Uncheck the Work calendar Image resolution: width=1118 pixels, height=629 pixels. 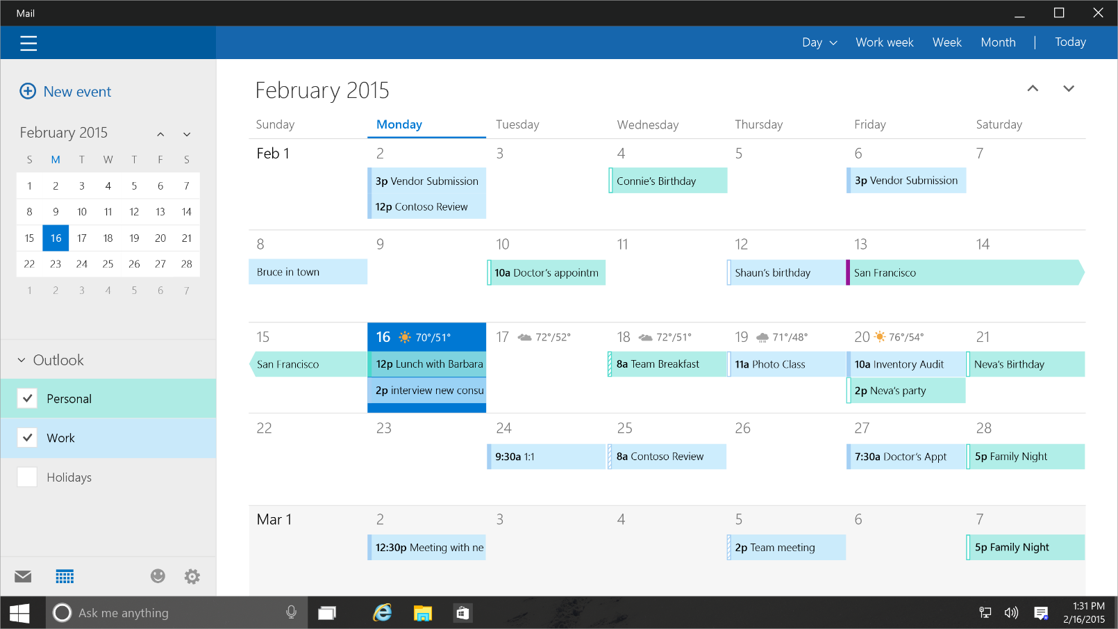27,437
